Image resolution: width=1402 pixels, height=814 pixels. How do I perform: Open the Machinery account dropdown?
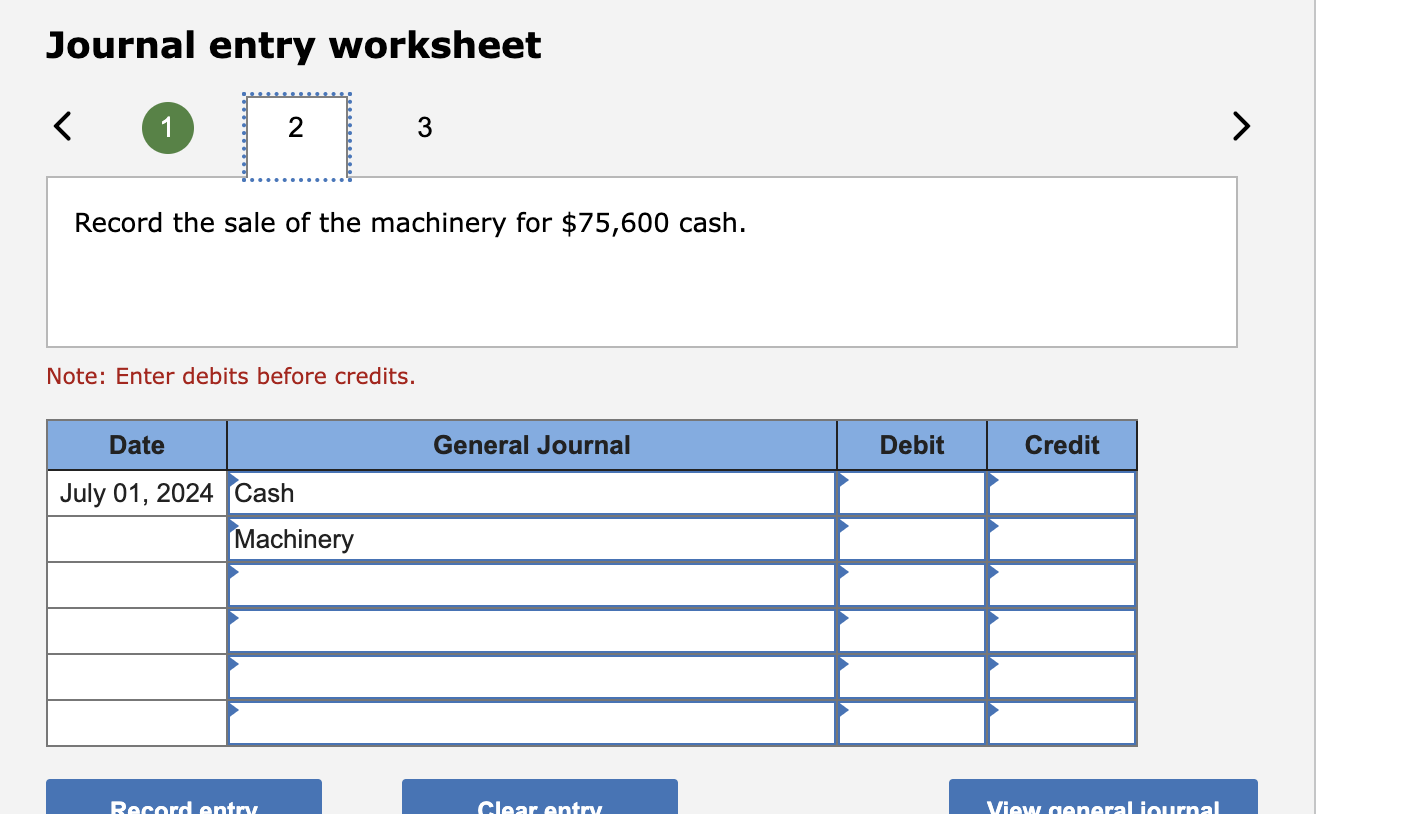pos(236,529)
